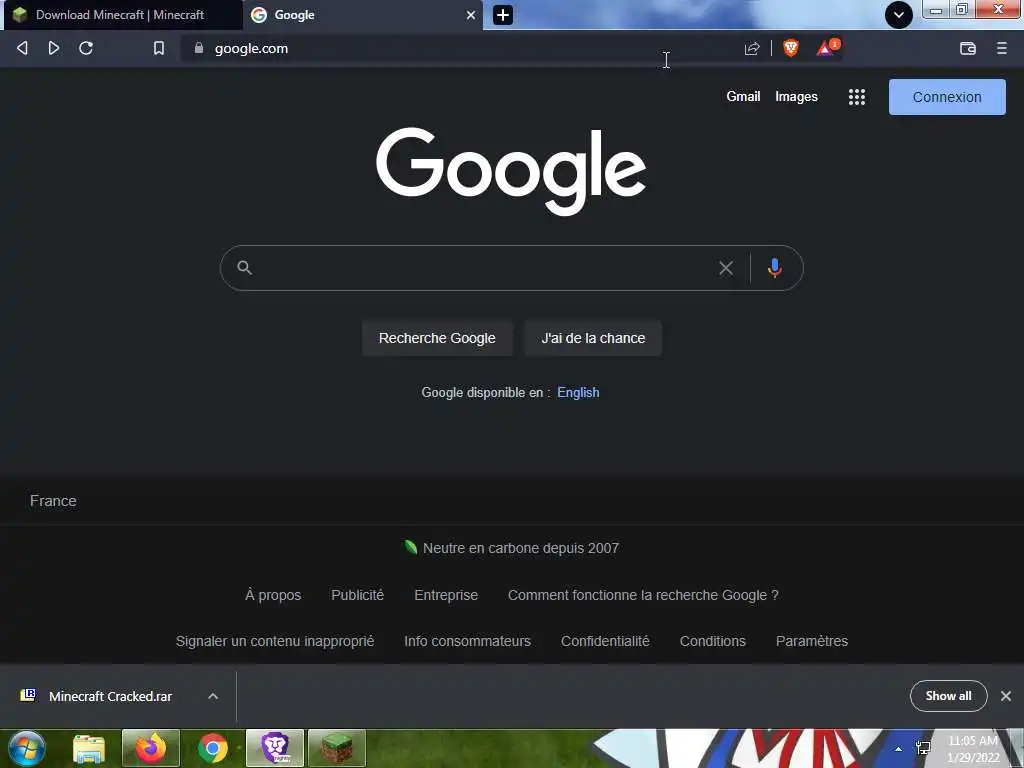The image size is (1024, 768).
Task: Launch Firefox from the taskbar
Action: point(151,748)
